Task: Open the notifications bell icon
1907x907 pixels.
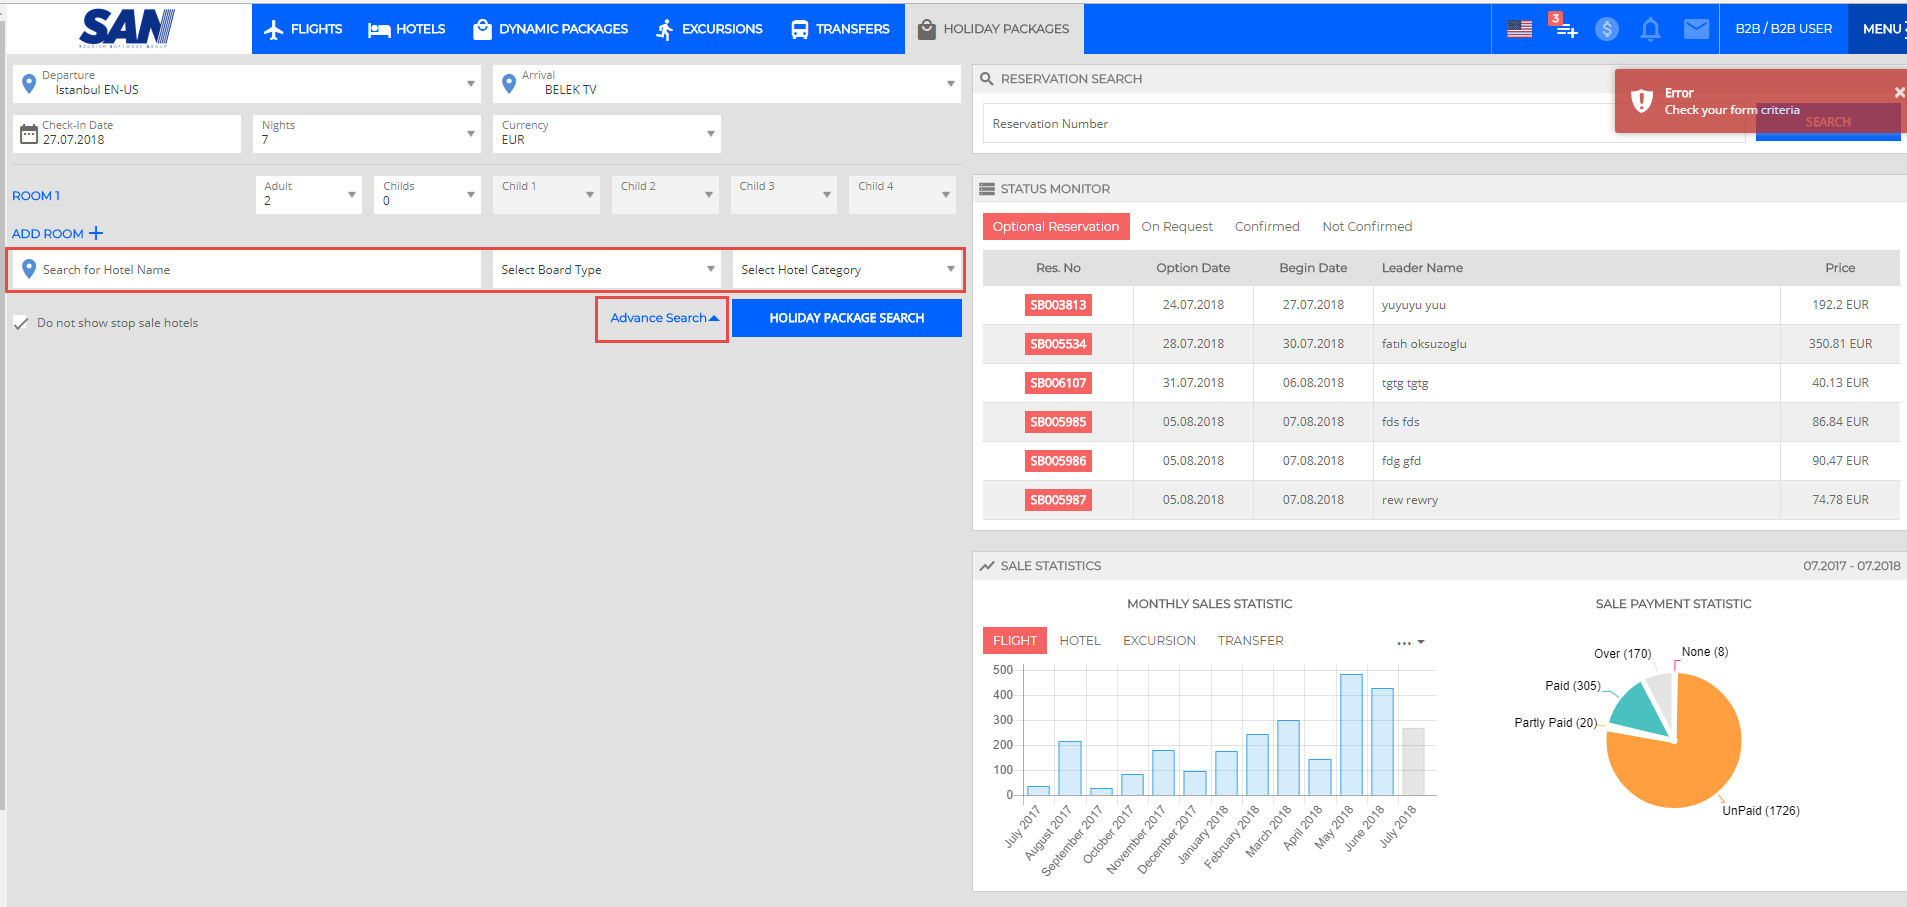Action: point(1650,29)
